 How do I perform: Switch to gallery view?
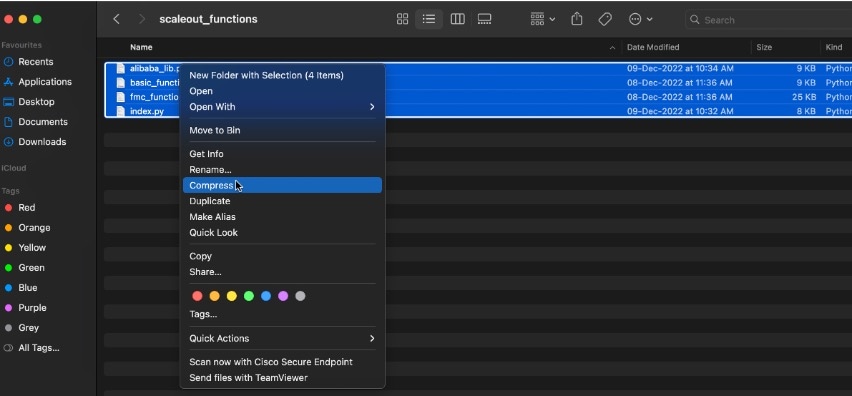[484, 20]
